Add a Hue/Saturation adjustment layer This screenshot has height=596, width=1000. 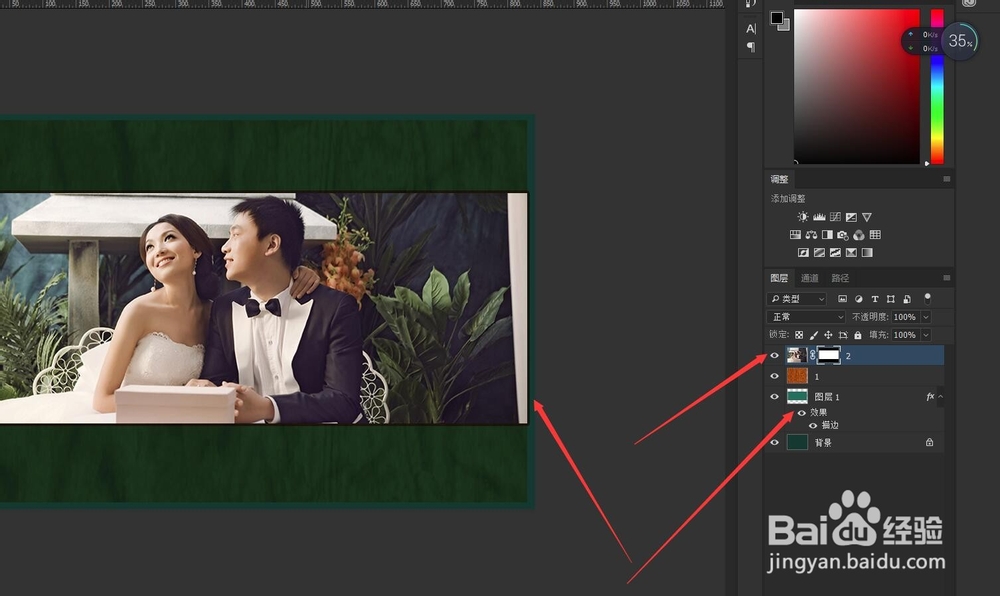(795, 235)
